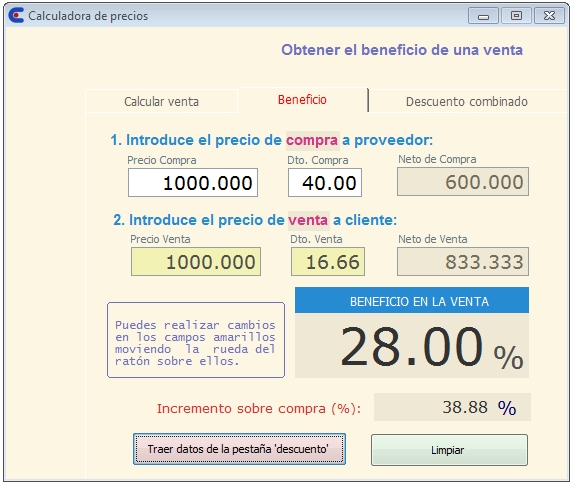Open the Descuento combinado tab
Screen dimensions: 576x487
click(x=467, y=101)
